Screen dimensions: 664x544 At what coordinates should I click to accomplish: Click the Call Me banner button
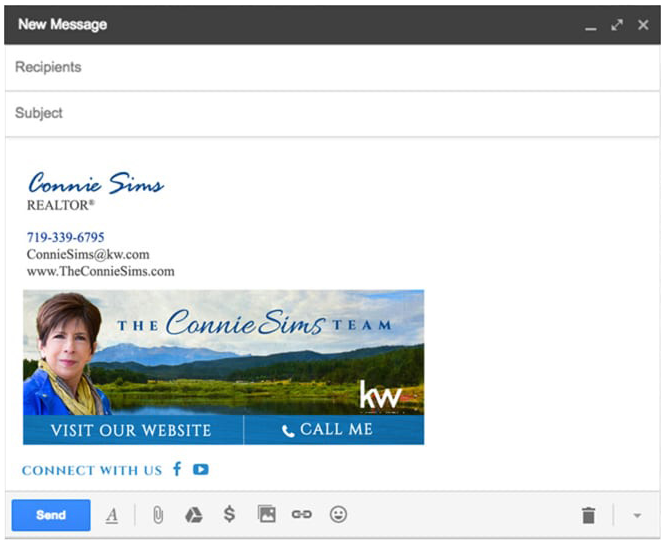[x=327, y=430]
